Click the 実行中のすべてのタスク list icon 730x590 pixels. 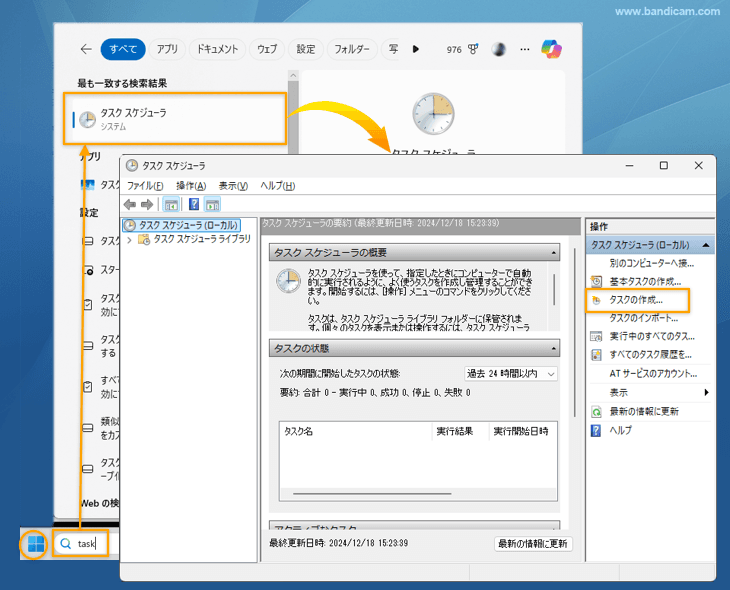pos(596,336)
